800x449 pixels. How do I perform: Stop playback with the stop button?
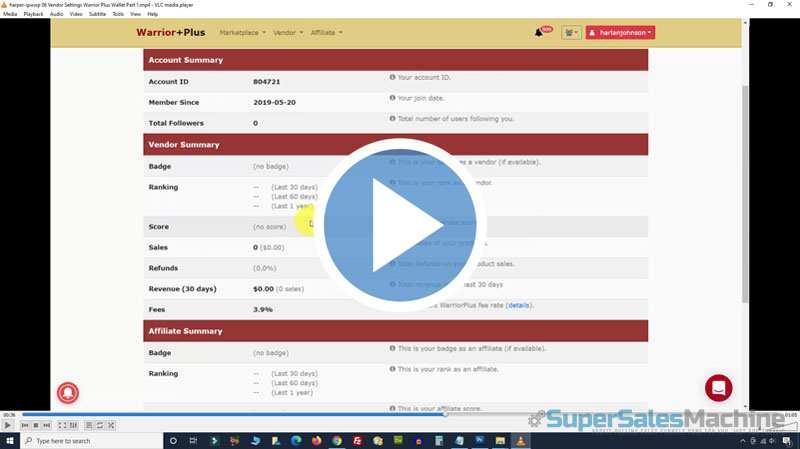pyautogui.click(x=35, y=426)
